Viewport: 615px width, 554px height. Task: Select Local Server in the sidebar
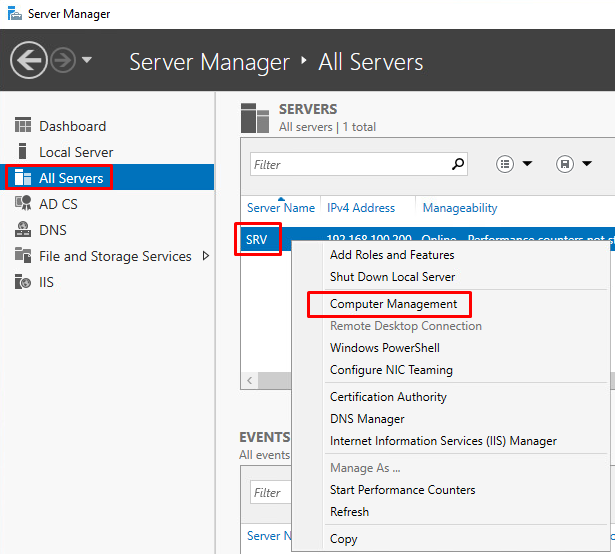click(x=76, y=152)
